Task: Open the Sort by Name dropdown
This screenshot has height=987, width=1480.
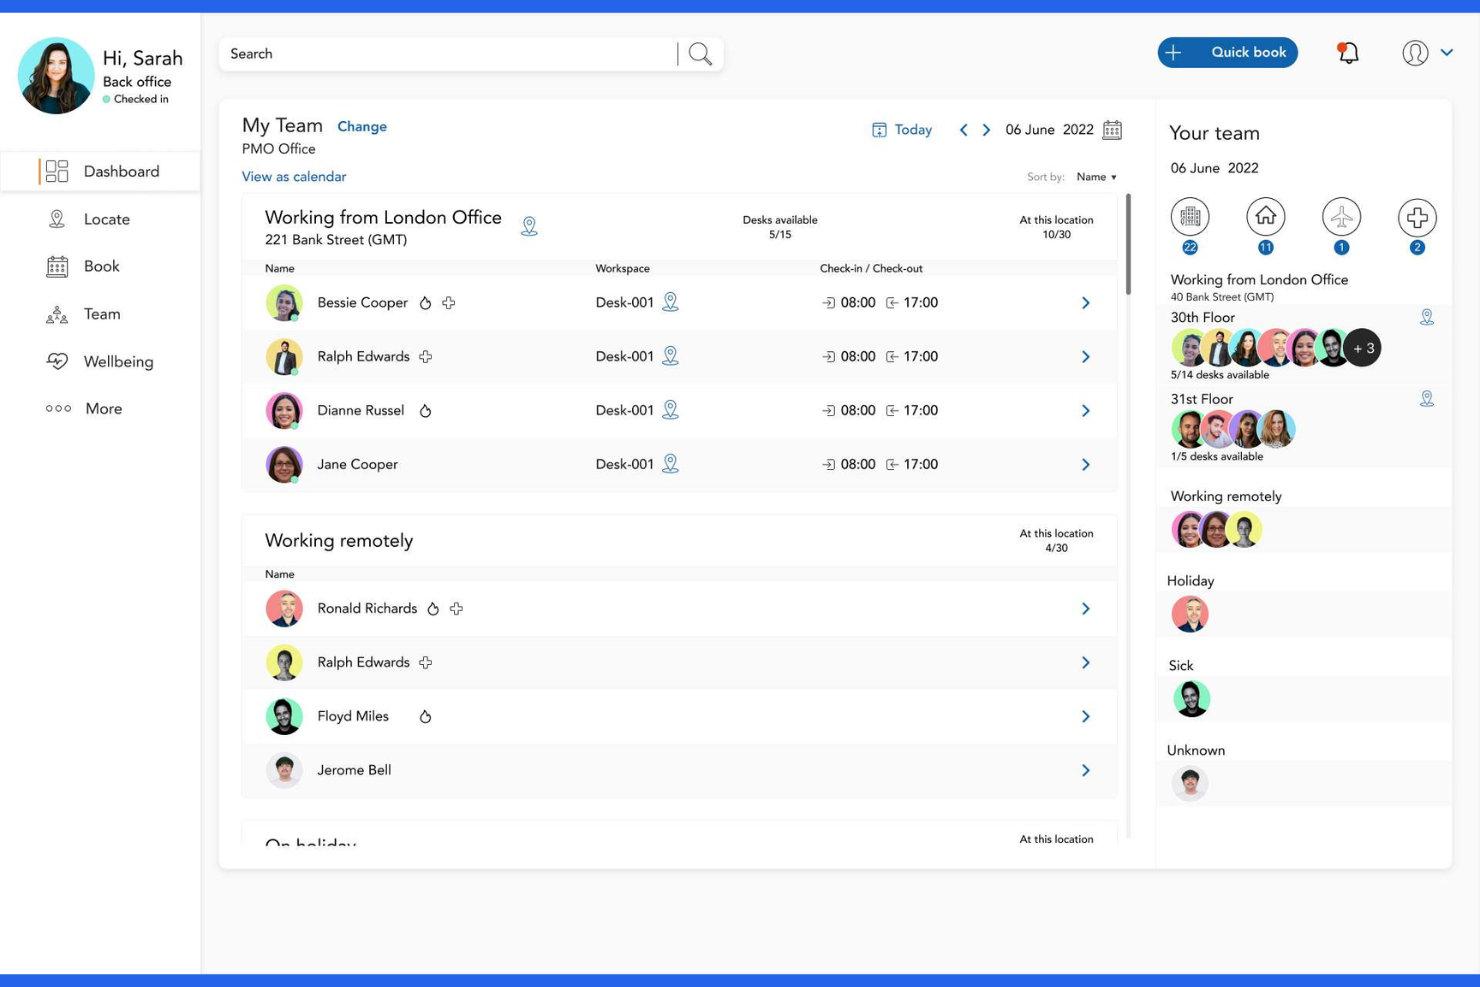Action: coord(1095,176)
